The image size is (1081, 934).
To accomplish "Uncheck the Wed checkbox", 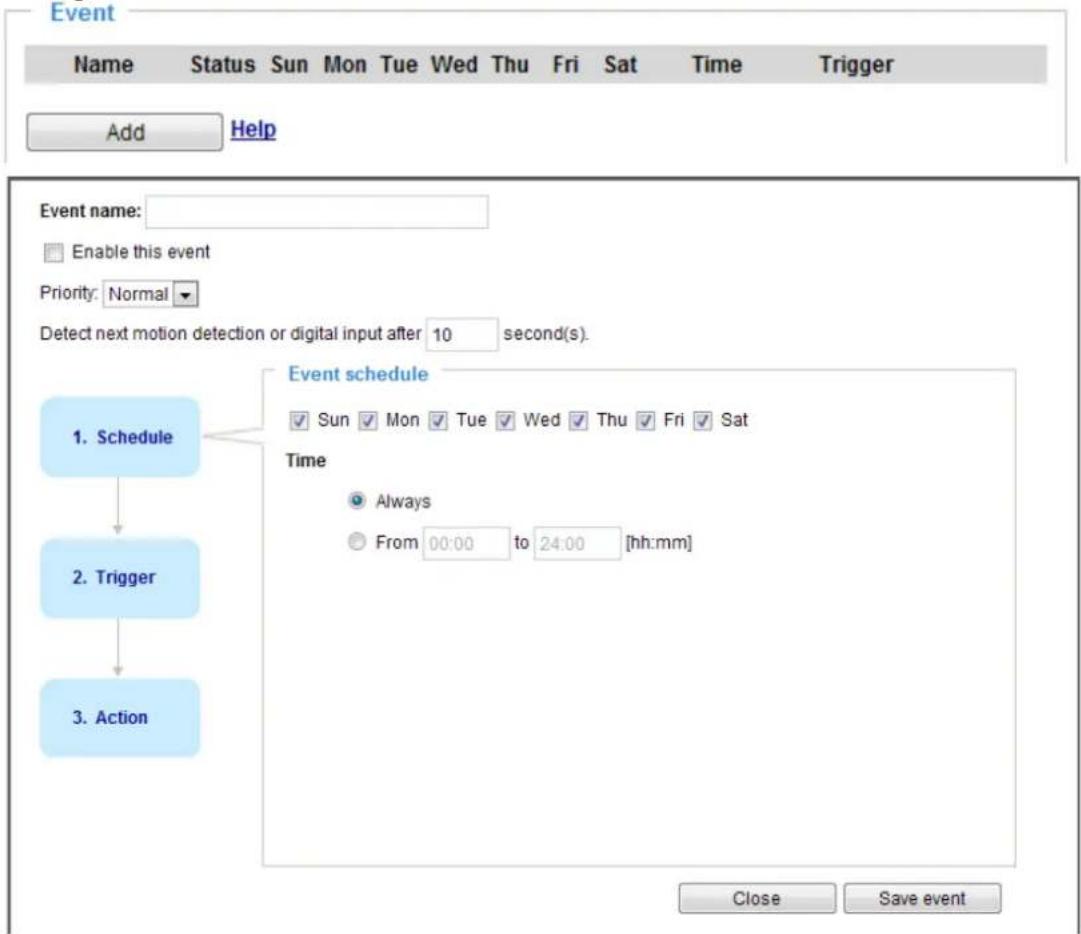I will (x=505, y=420).
